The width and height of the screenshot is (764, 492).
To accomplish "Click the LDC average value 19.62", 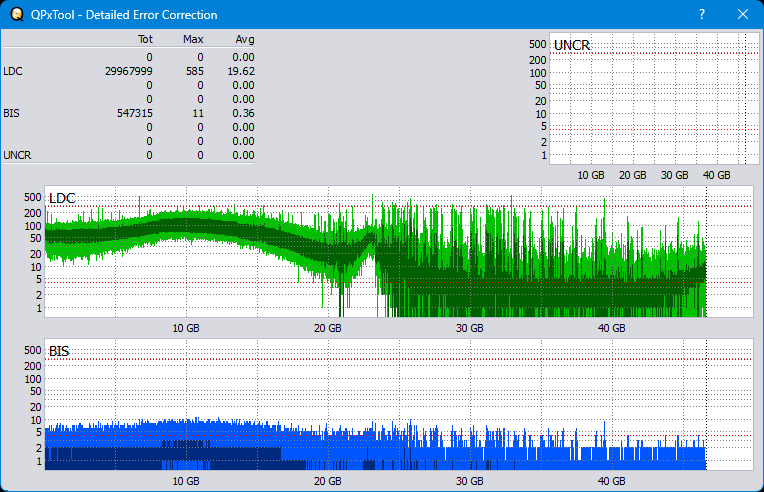I will pos(241,72).
